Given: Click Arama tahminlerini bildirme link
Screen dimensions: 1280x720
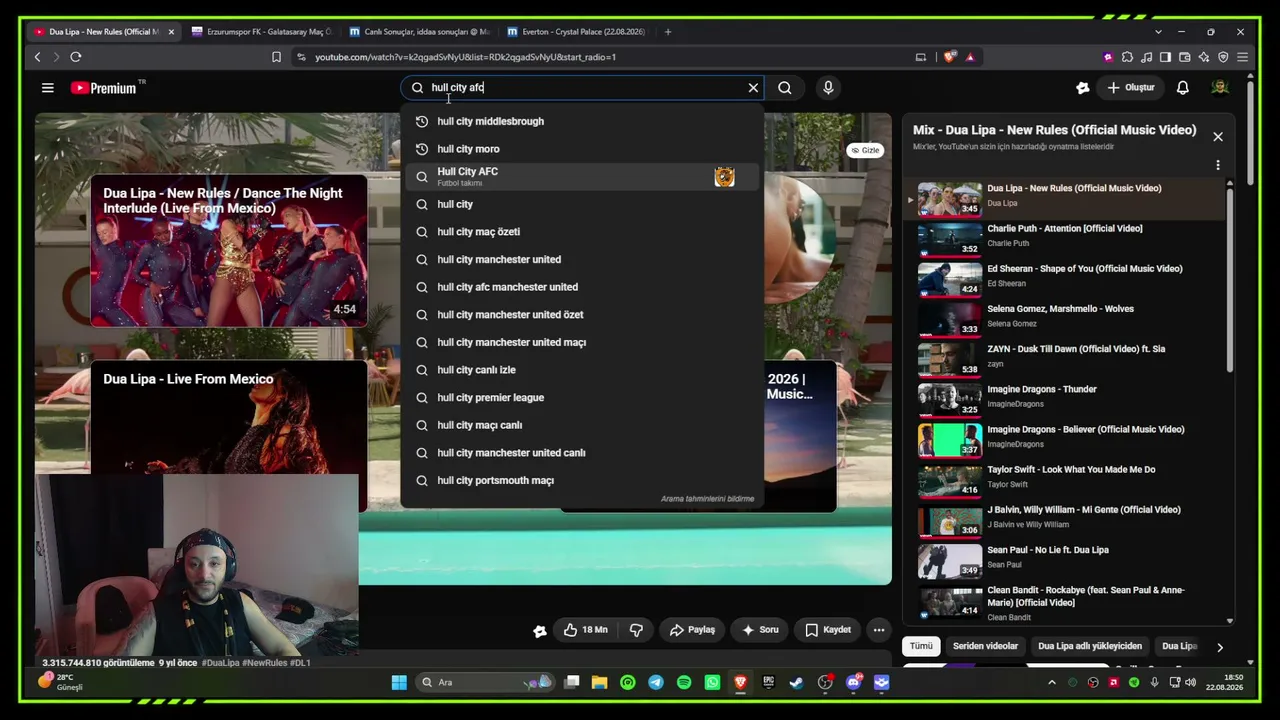Looking at the screenshot, I should point(707,499).
